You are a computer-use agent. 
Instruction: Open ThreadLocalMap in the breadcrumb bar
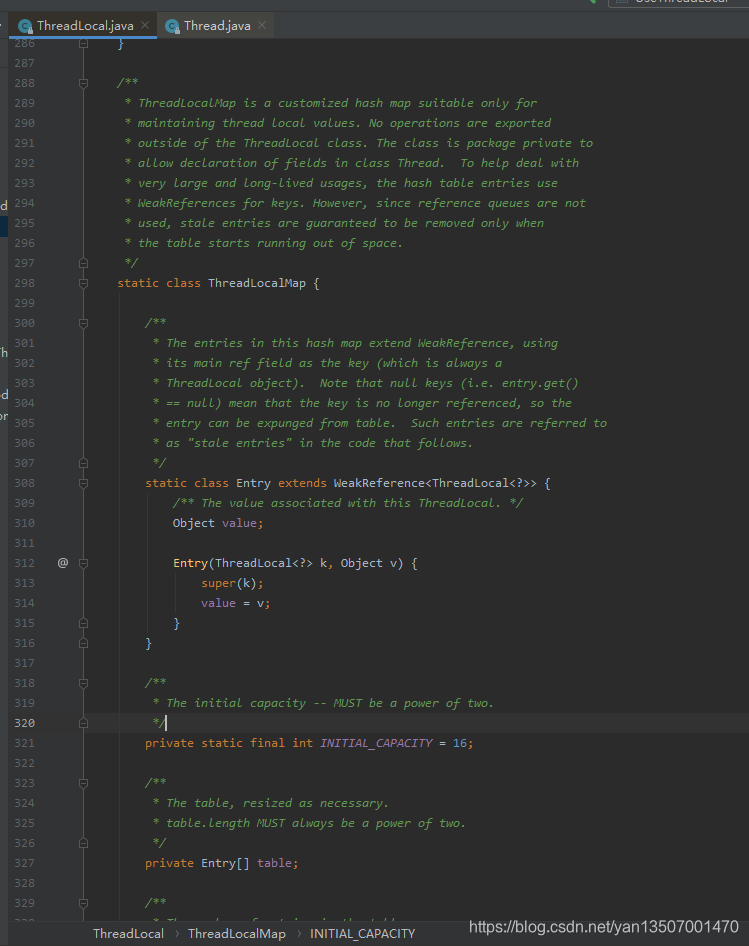tap(237, 933)
